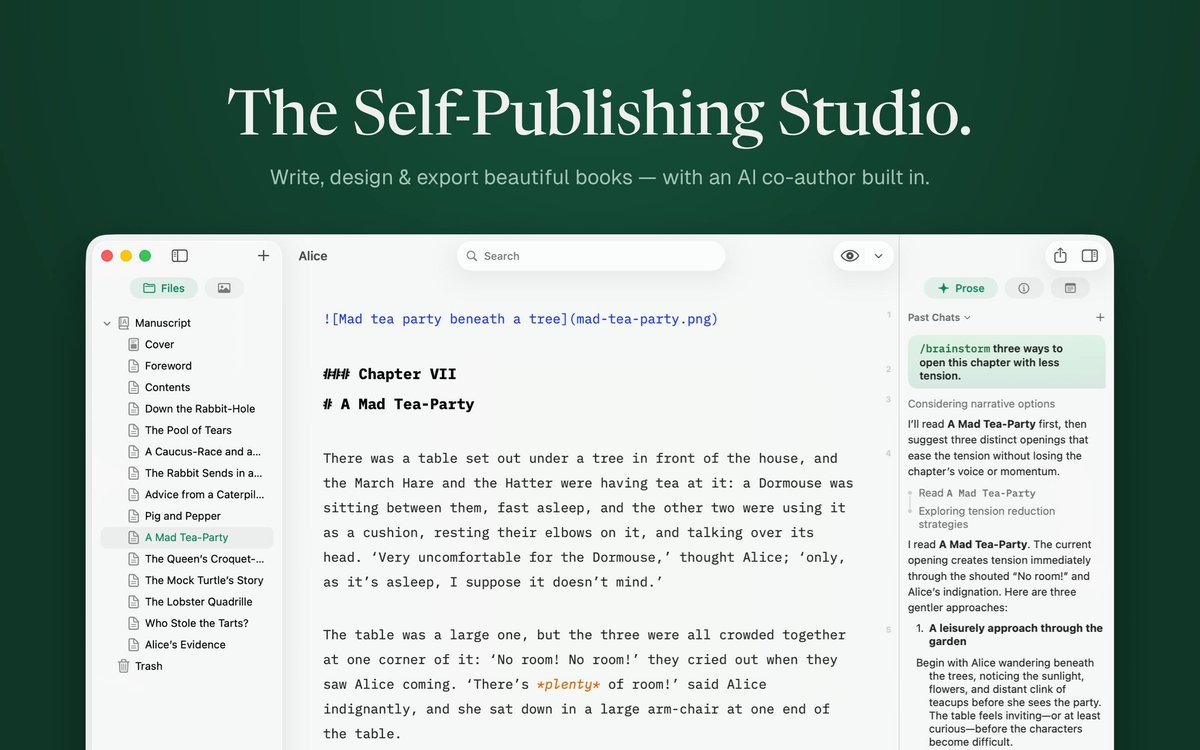Toggle the left sidebar panel icon
Screen dimensions: 1200x750
180,256
